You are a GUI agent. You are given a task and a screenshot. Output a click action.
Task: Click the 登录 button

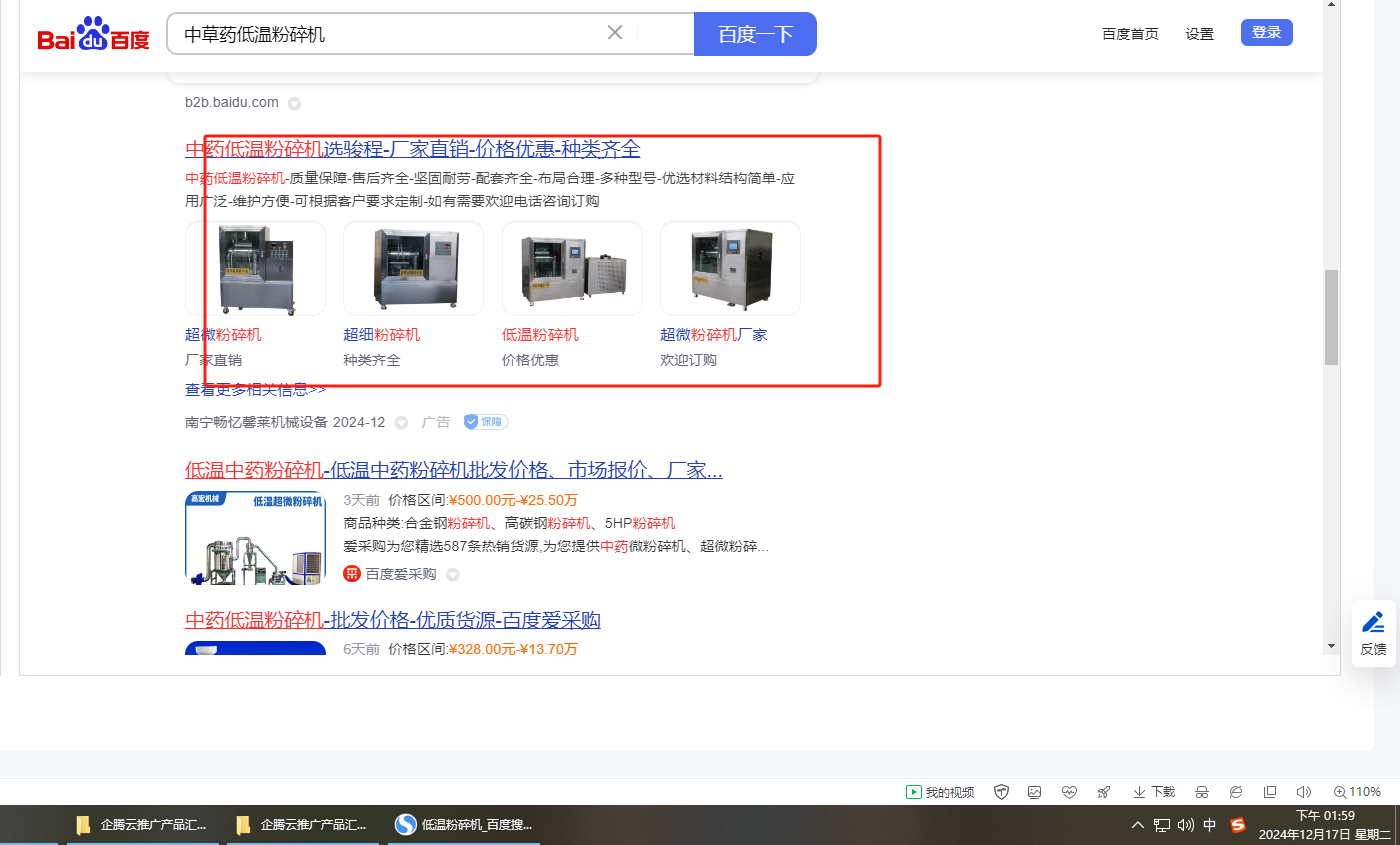1267,32
